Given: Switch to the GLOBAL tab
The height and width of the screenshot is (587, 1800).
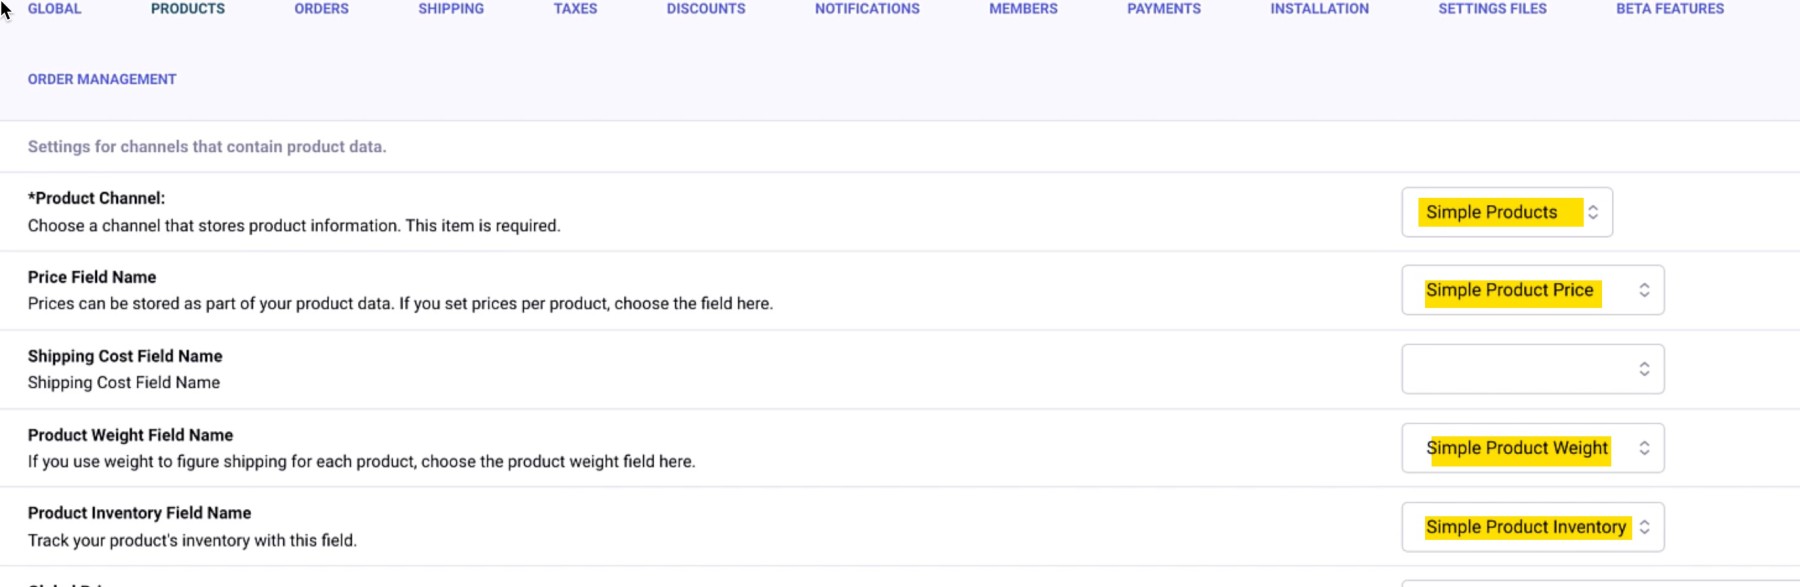Looking at the screenshot, I should tap(54, 9).
